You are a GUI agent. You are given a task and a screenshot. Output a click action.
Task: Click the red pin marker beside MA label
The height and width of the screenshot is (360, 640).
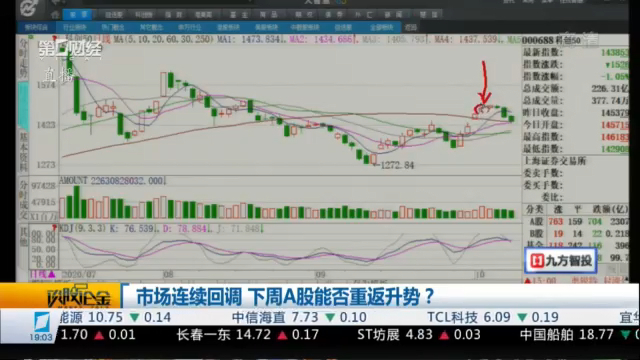point(54,39)
